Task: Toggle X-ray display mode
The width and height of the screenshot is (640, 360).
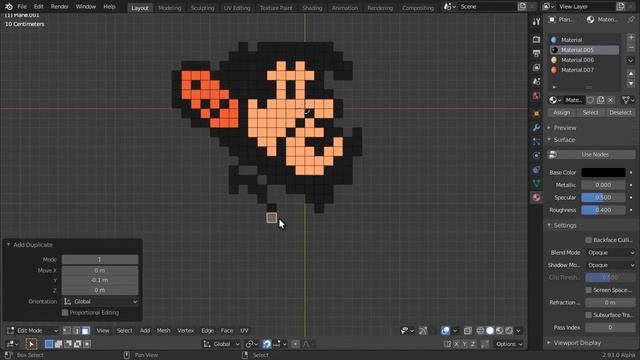Action: click(x=468, y=331)
